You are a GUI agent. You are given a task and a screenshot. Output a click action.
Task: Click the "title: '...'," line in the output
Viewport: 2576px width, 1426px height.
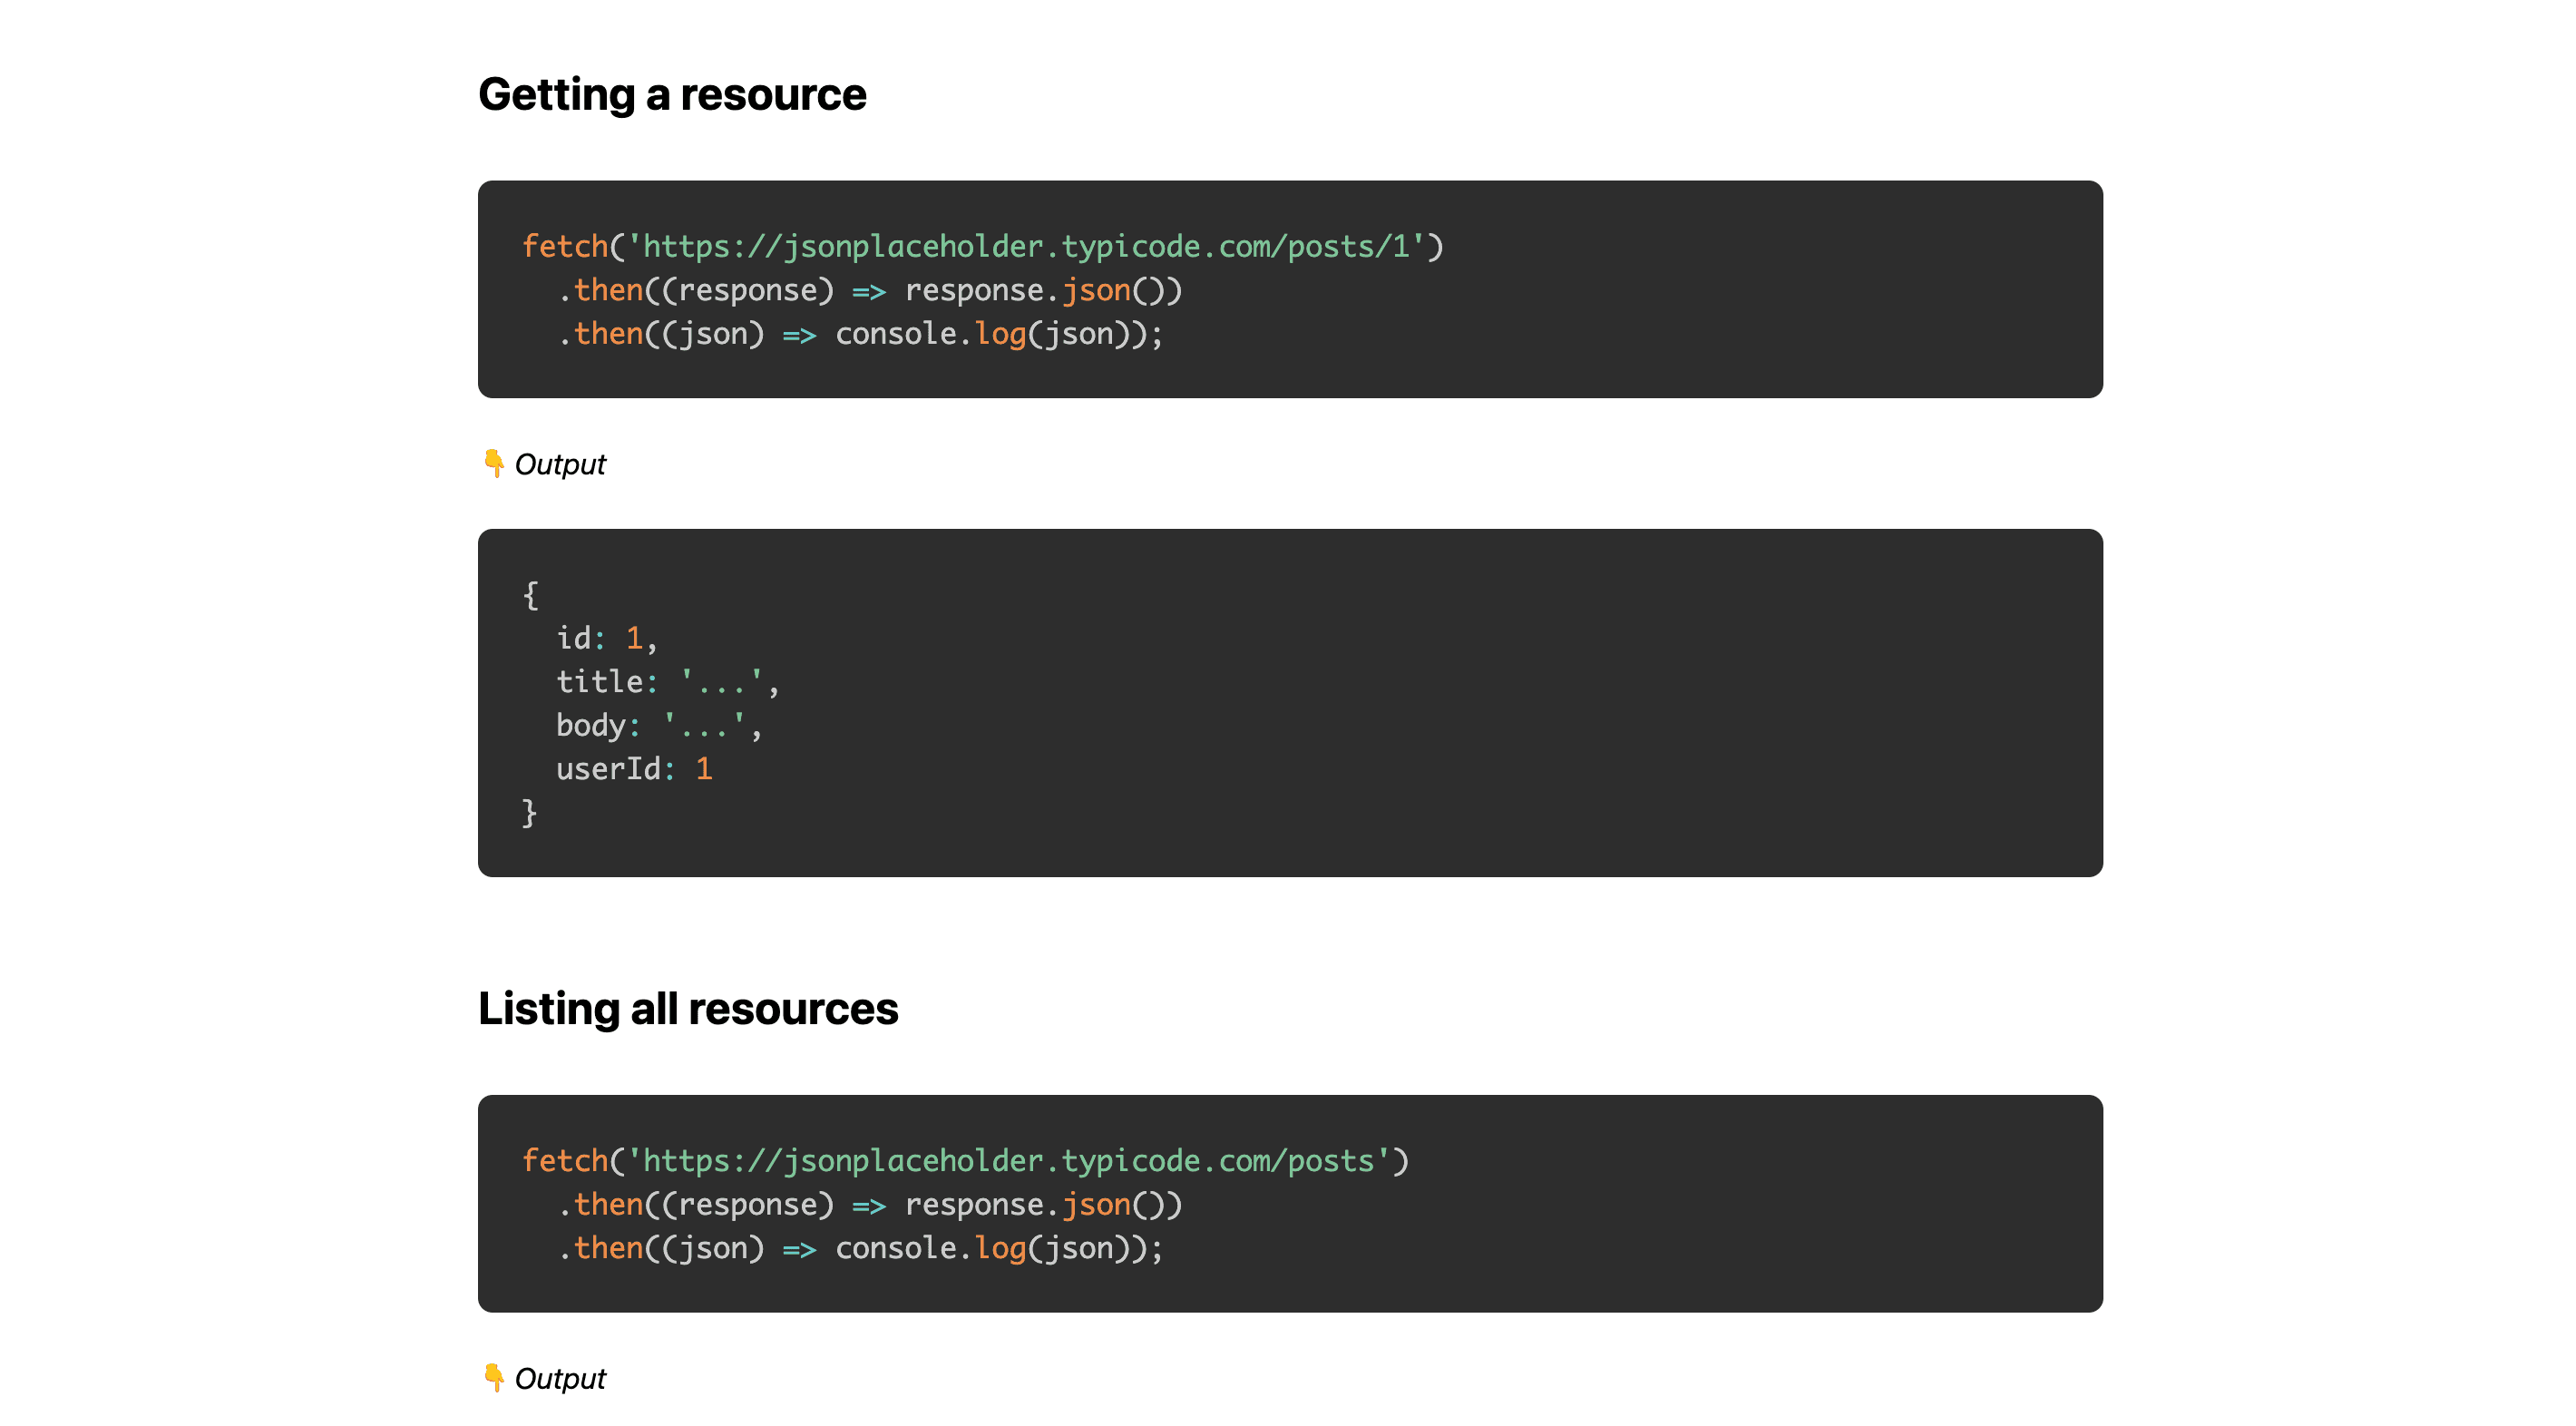pyautogui.click(x=668, y=681)
